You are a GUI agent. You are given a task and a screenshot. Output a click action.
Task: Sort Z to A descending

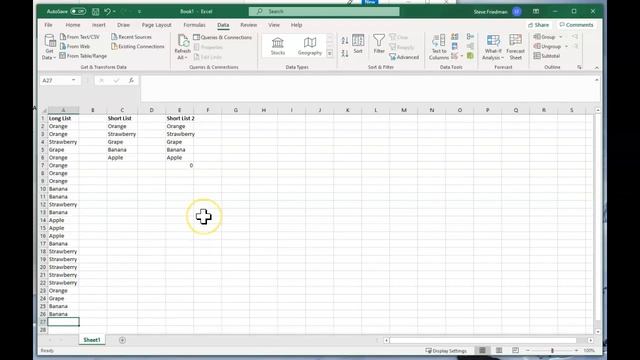[x=345, y=53]
